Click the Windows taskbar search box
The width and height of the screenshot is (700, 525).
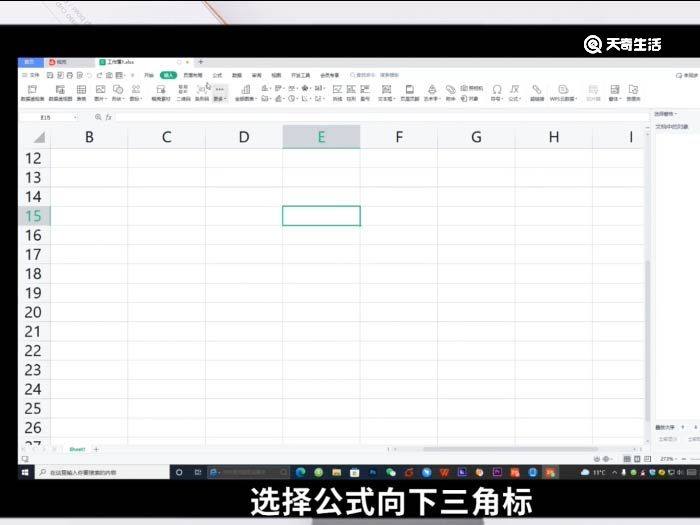(x=102, y=472)
